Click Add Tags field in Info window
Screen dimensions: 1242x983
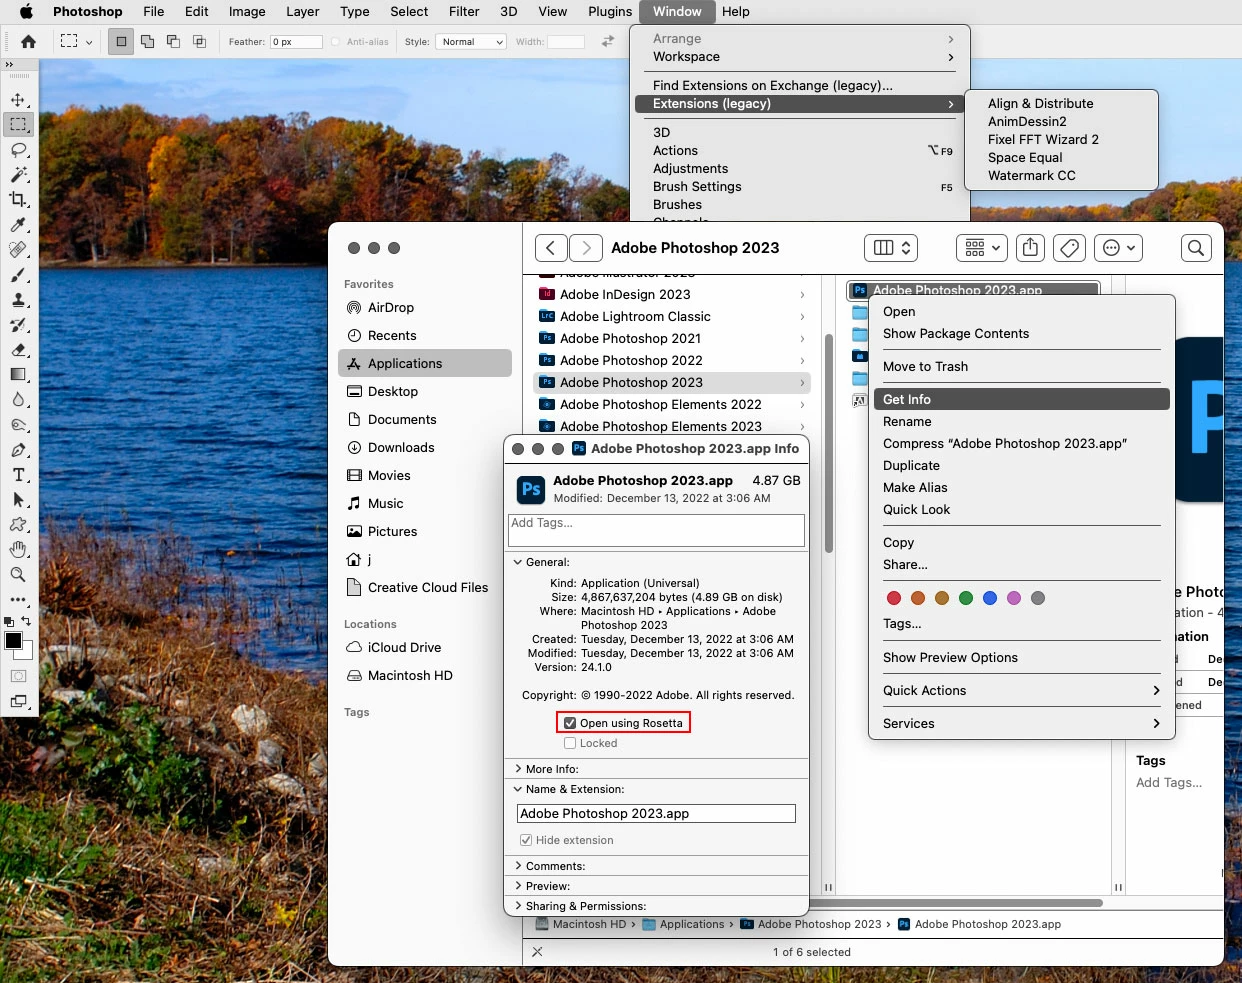pos(657,530)
